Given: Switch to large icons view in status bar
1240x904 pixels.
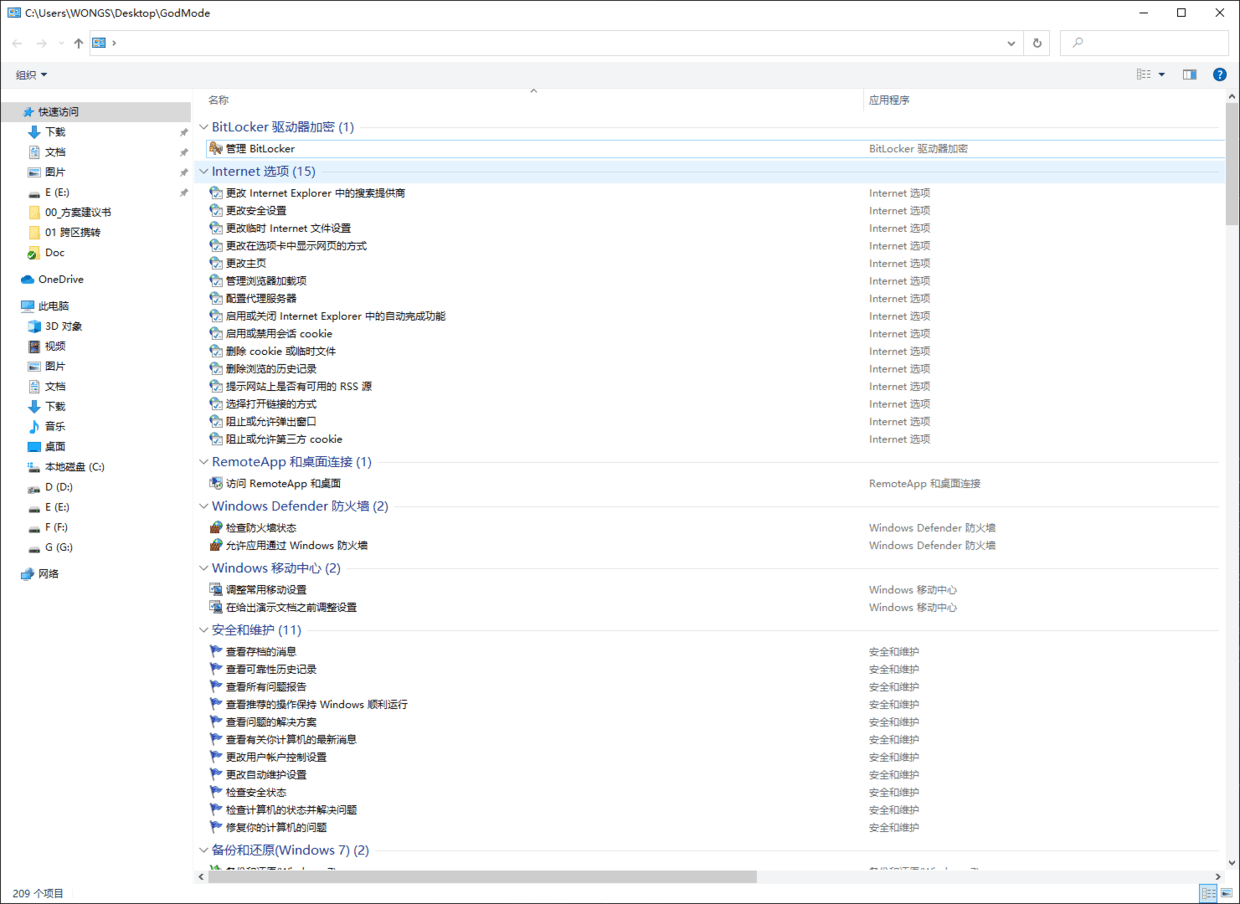Looking at the screenshot, I should pyautogui.click(x=1226, y=893).
